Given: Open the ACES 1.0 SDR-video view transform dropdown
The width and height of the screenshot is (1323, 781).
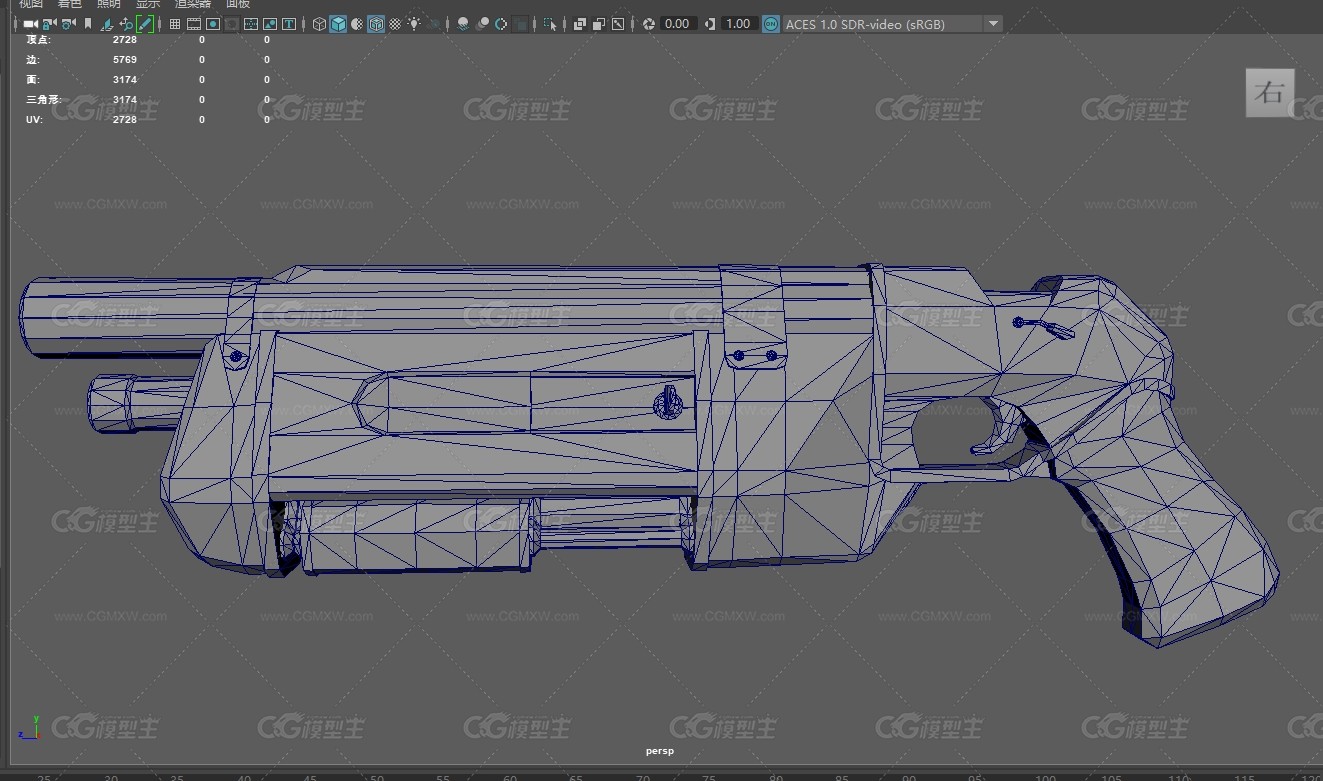Looking at the screenshot, I should (x=892, y=24).
